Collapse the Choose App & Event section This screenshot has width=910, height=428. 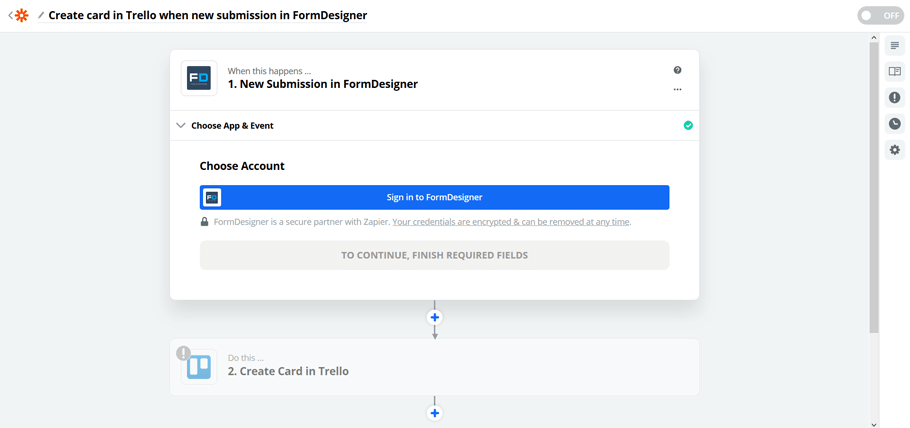pos(181,125)
